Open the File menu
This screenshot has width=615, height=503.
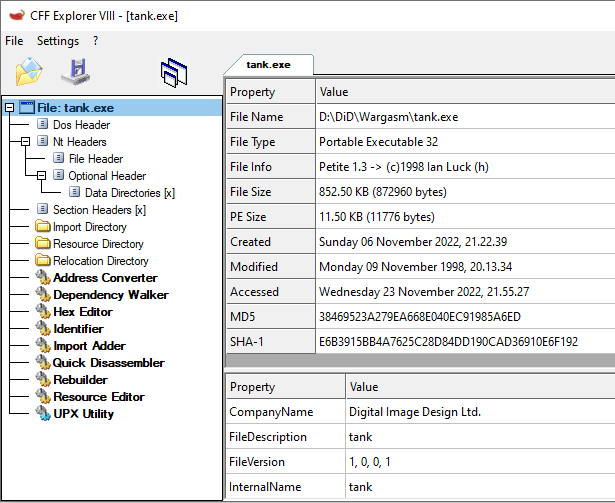[14, 41]
